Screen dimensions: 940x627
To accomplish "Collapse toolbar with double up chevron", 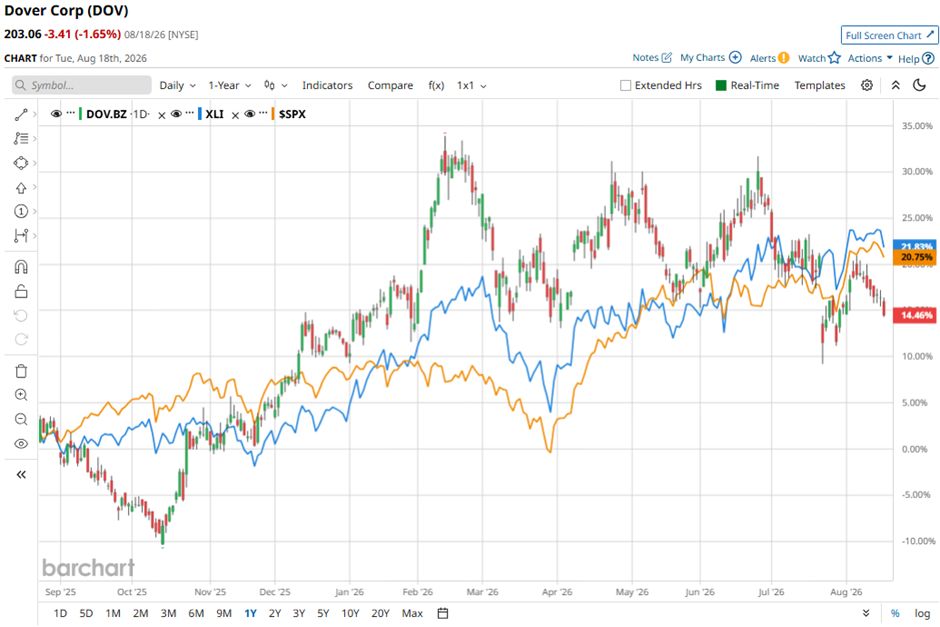I will coord(896,85).
